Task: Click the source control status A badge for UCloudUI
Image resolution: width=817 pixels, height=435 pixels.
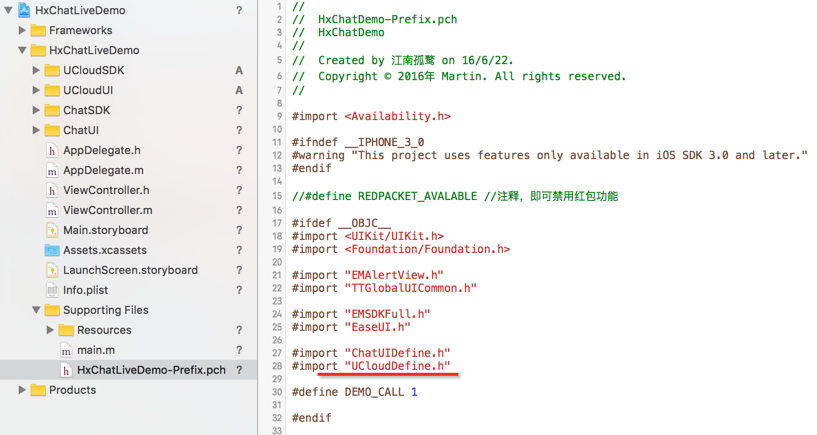Action: coord(239,90)
